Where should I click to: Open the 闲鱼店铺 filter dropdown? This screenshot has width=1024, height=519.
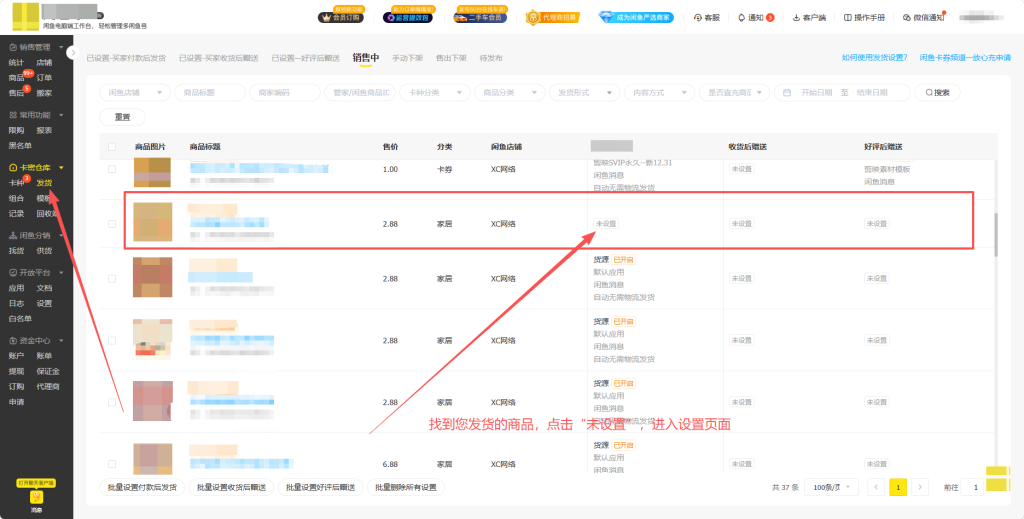tap(135, 93)
